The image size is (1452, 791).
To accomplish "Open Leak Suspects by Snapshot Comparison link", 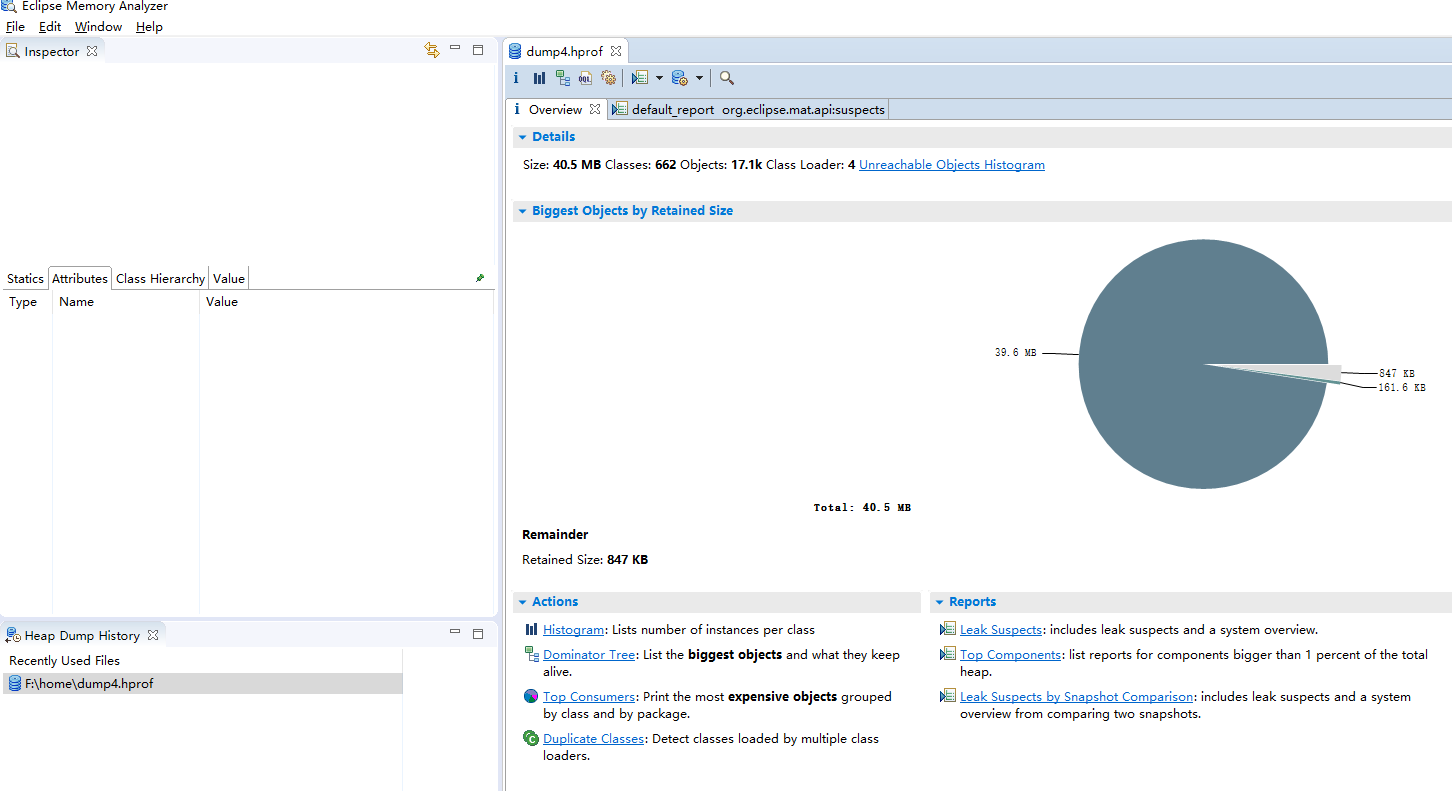I will 1076,697.
